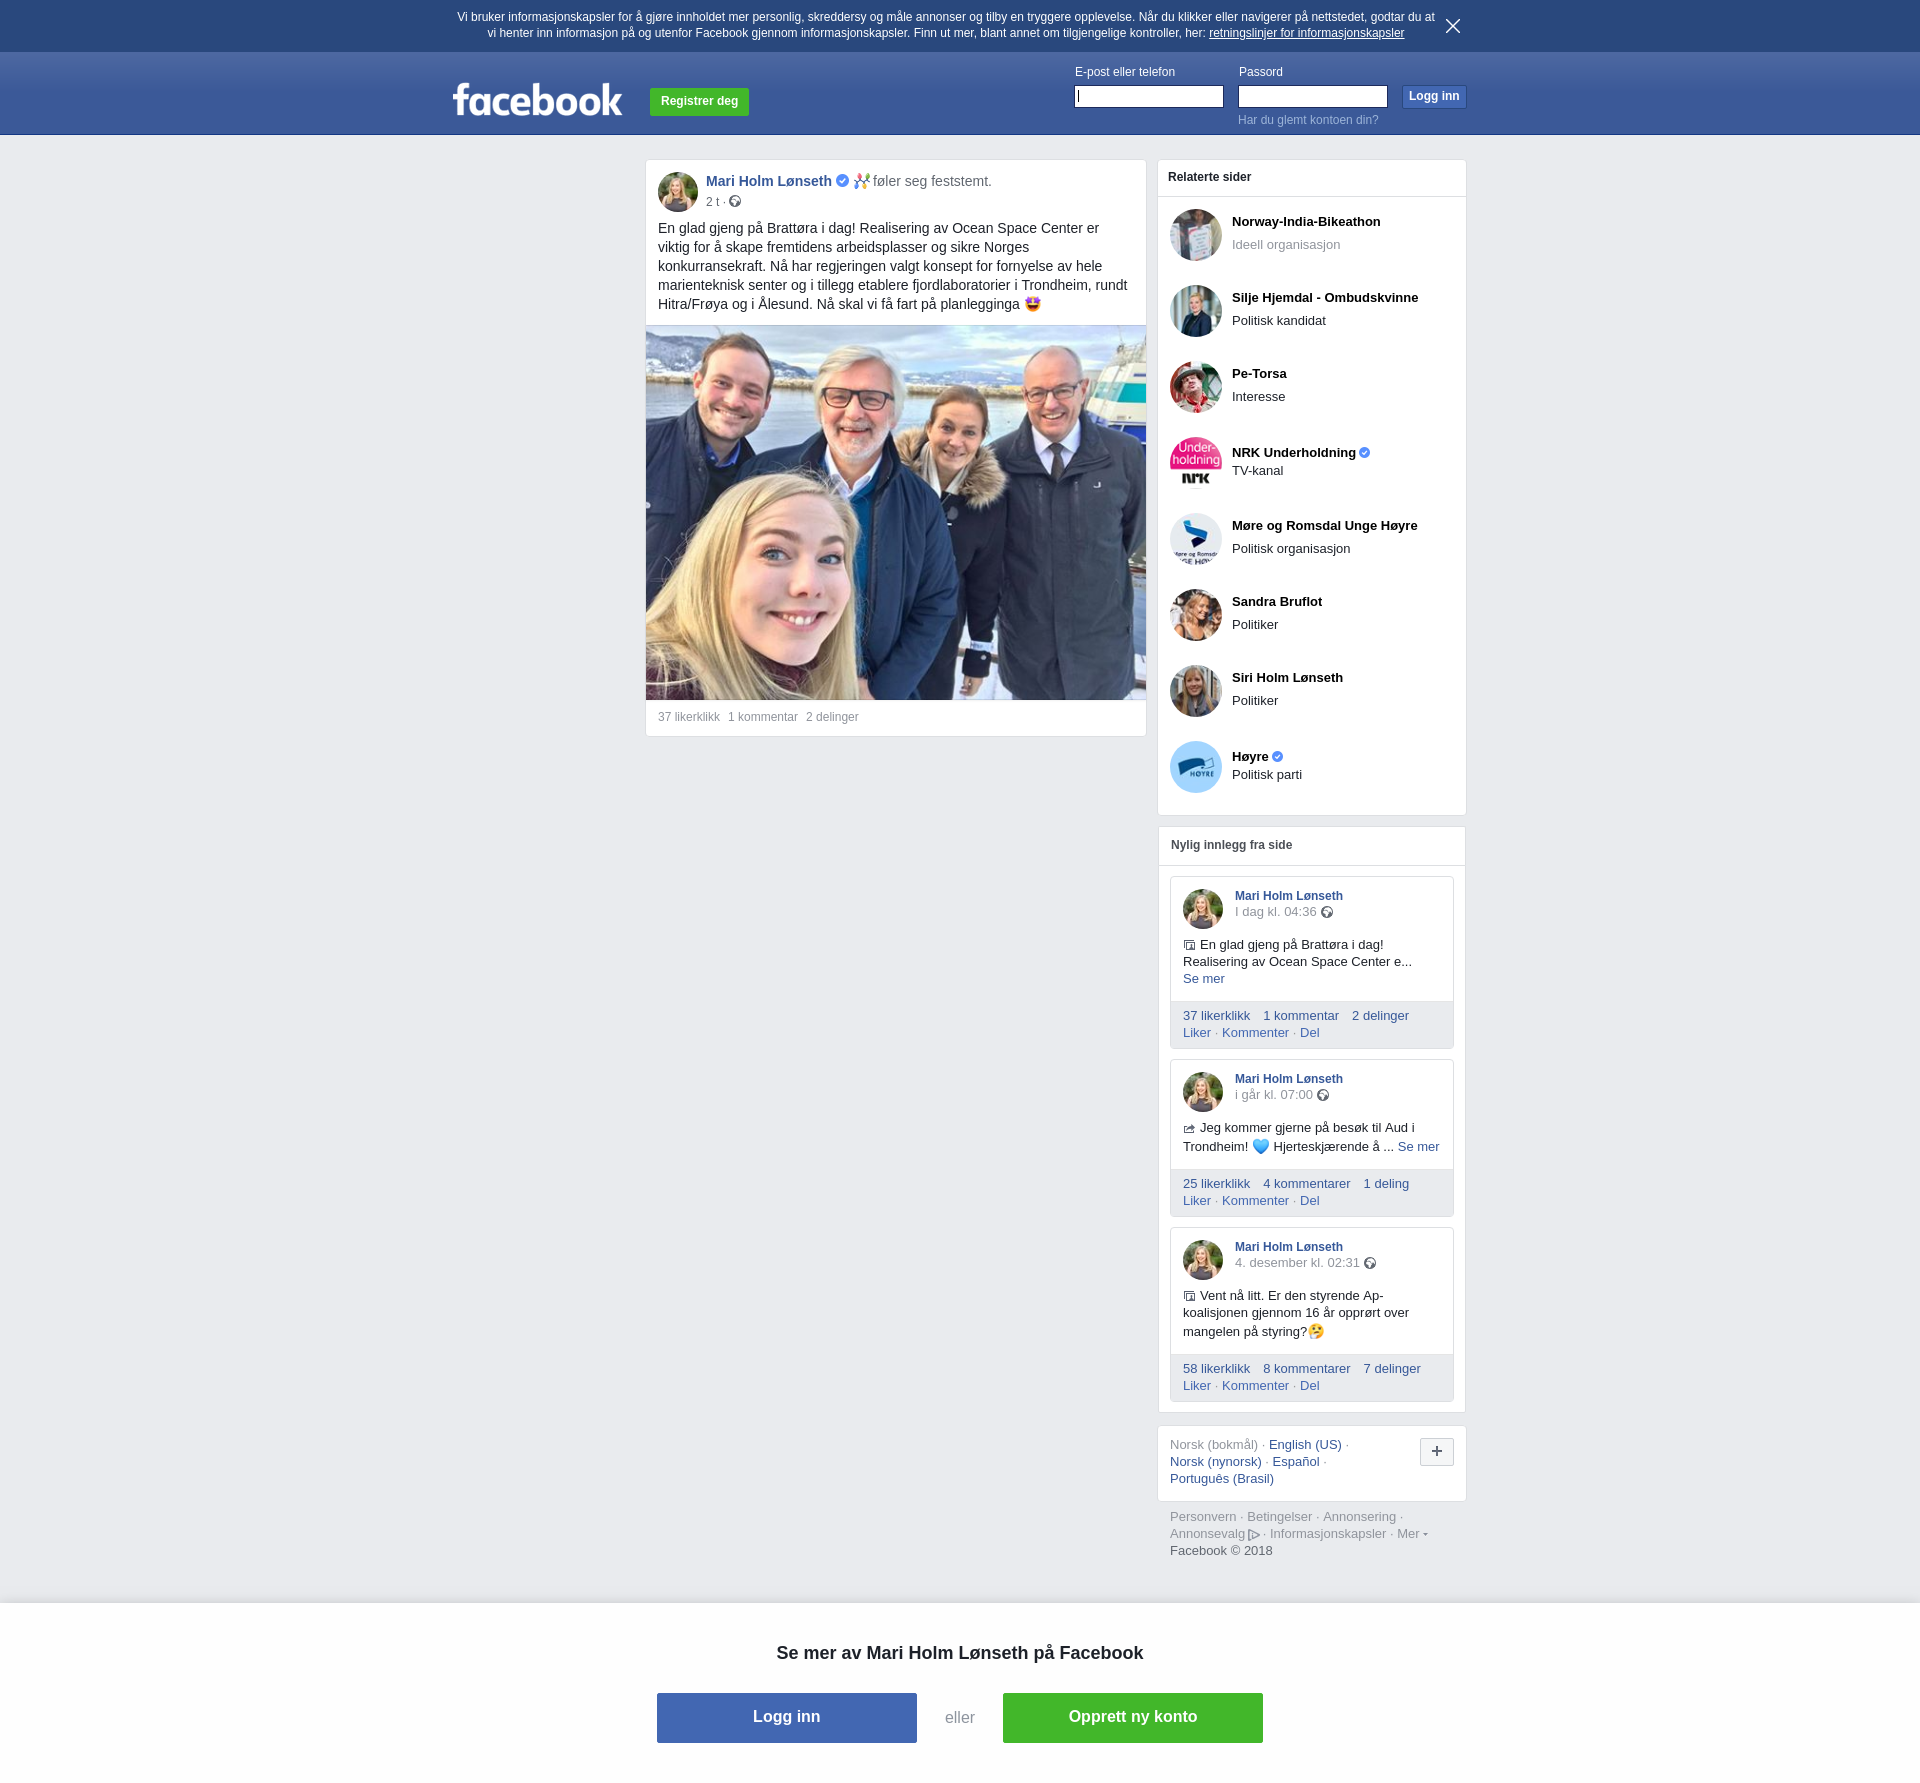
Task: Open the Har du glemt kontoen din link
Action: [1308, 120]
